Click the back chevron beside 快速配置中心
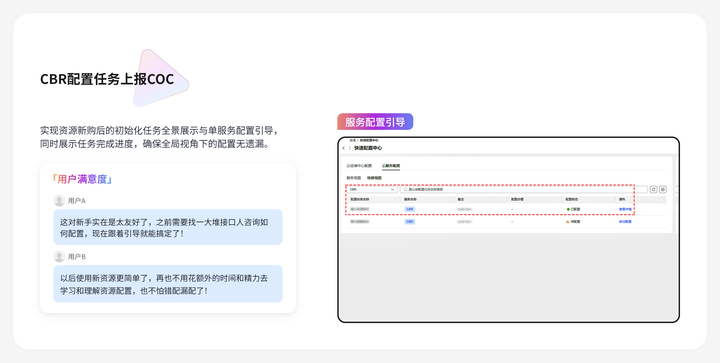 pos(344,148)
